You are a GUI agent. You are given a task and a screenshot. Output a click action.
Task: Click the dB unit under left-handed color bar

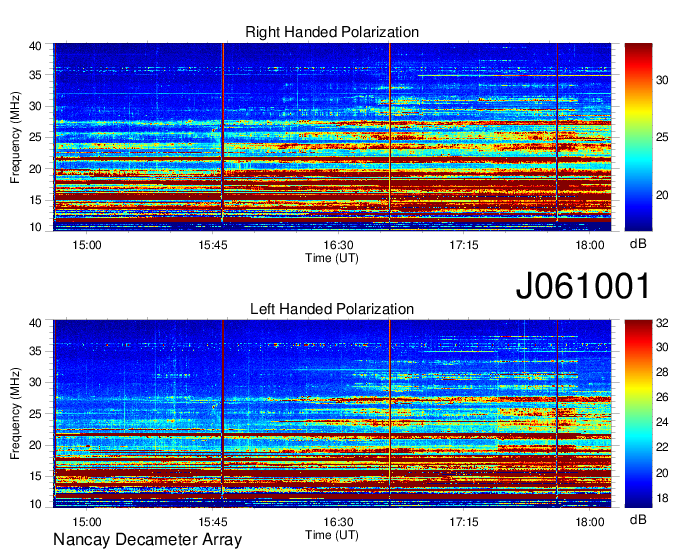[x=638, y=519]
